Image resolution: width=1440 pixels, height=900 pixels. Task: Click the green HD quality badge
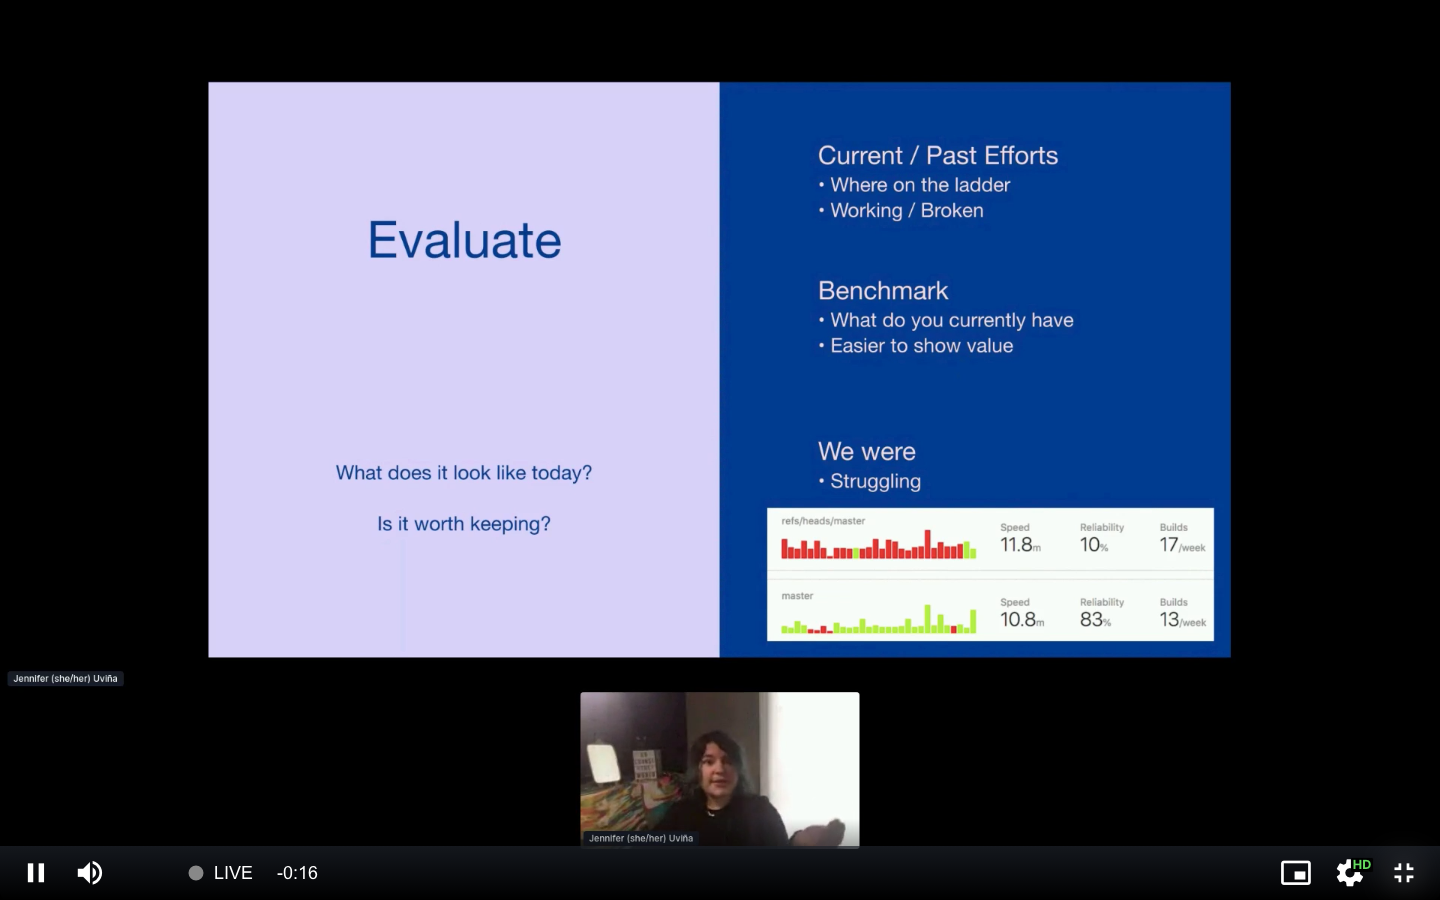1362,865
